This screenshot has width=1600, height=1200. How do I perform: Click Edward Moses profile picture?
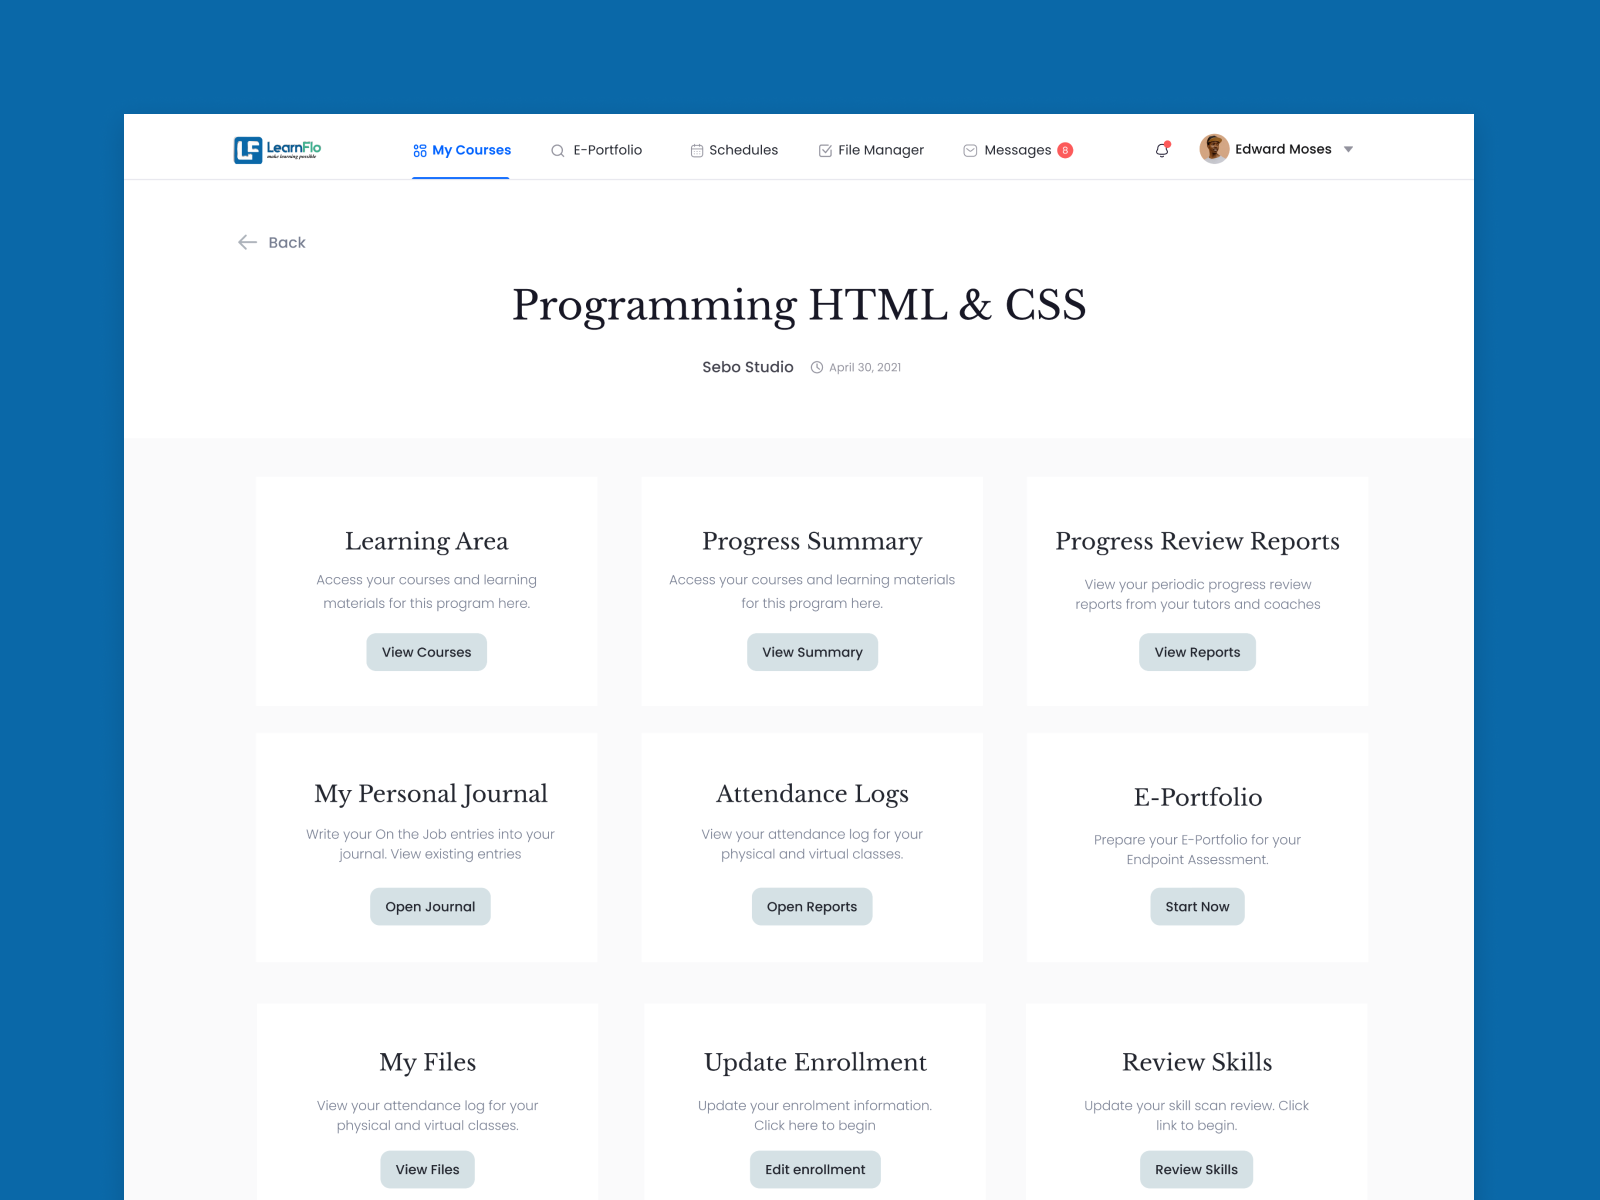pyautogui.click(x=1213, y=148)
